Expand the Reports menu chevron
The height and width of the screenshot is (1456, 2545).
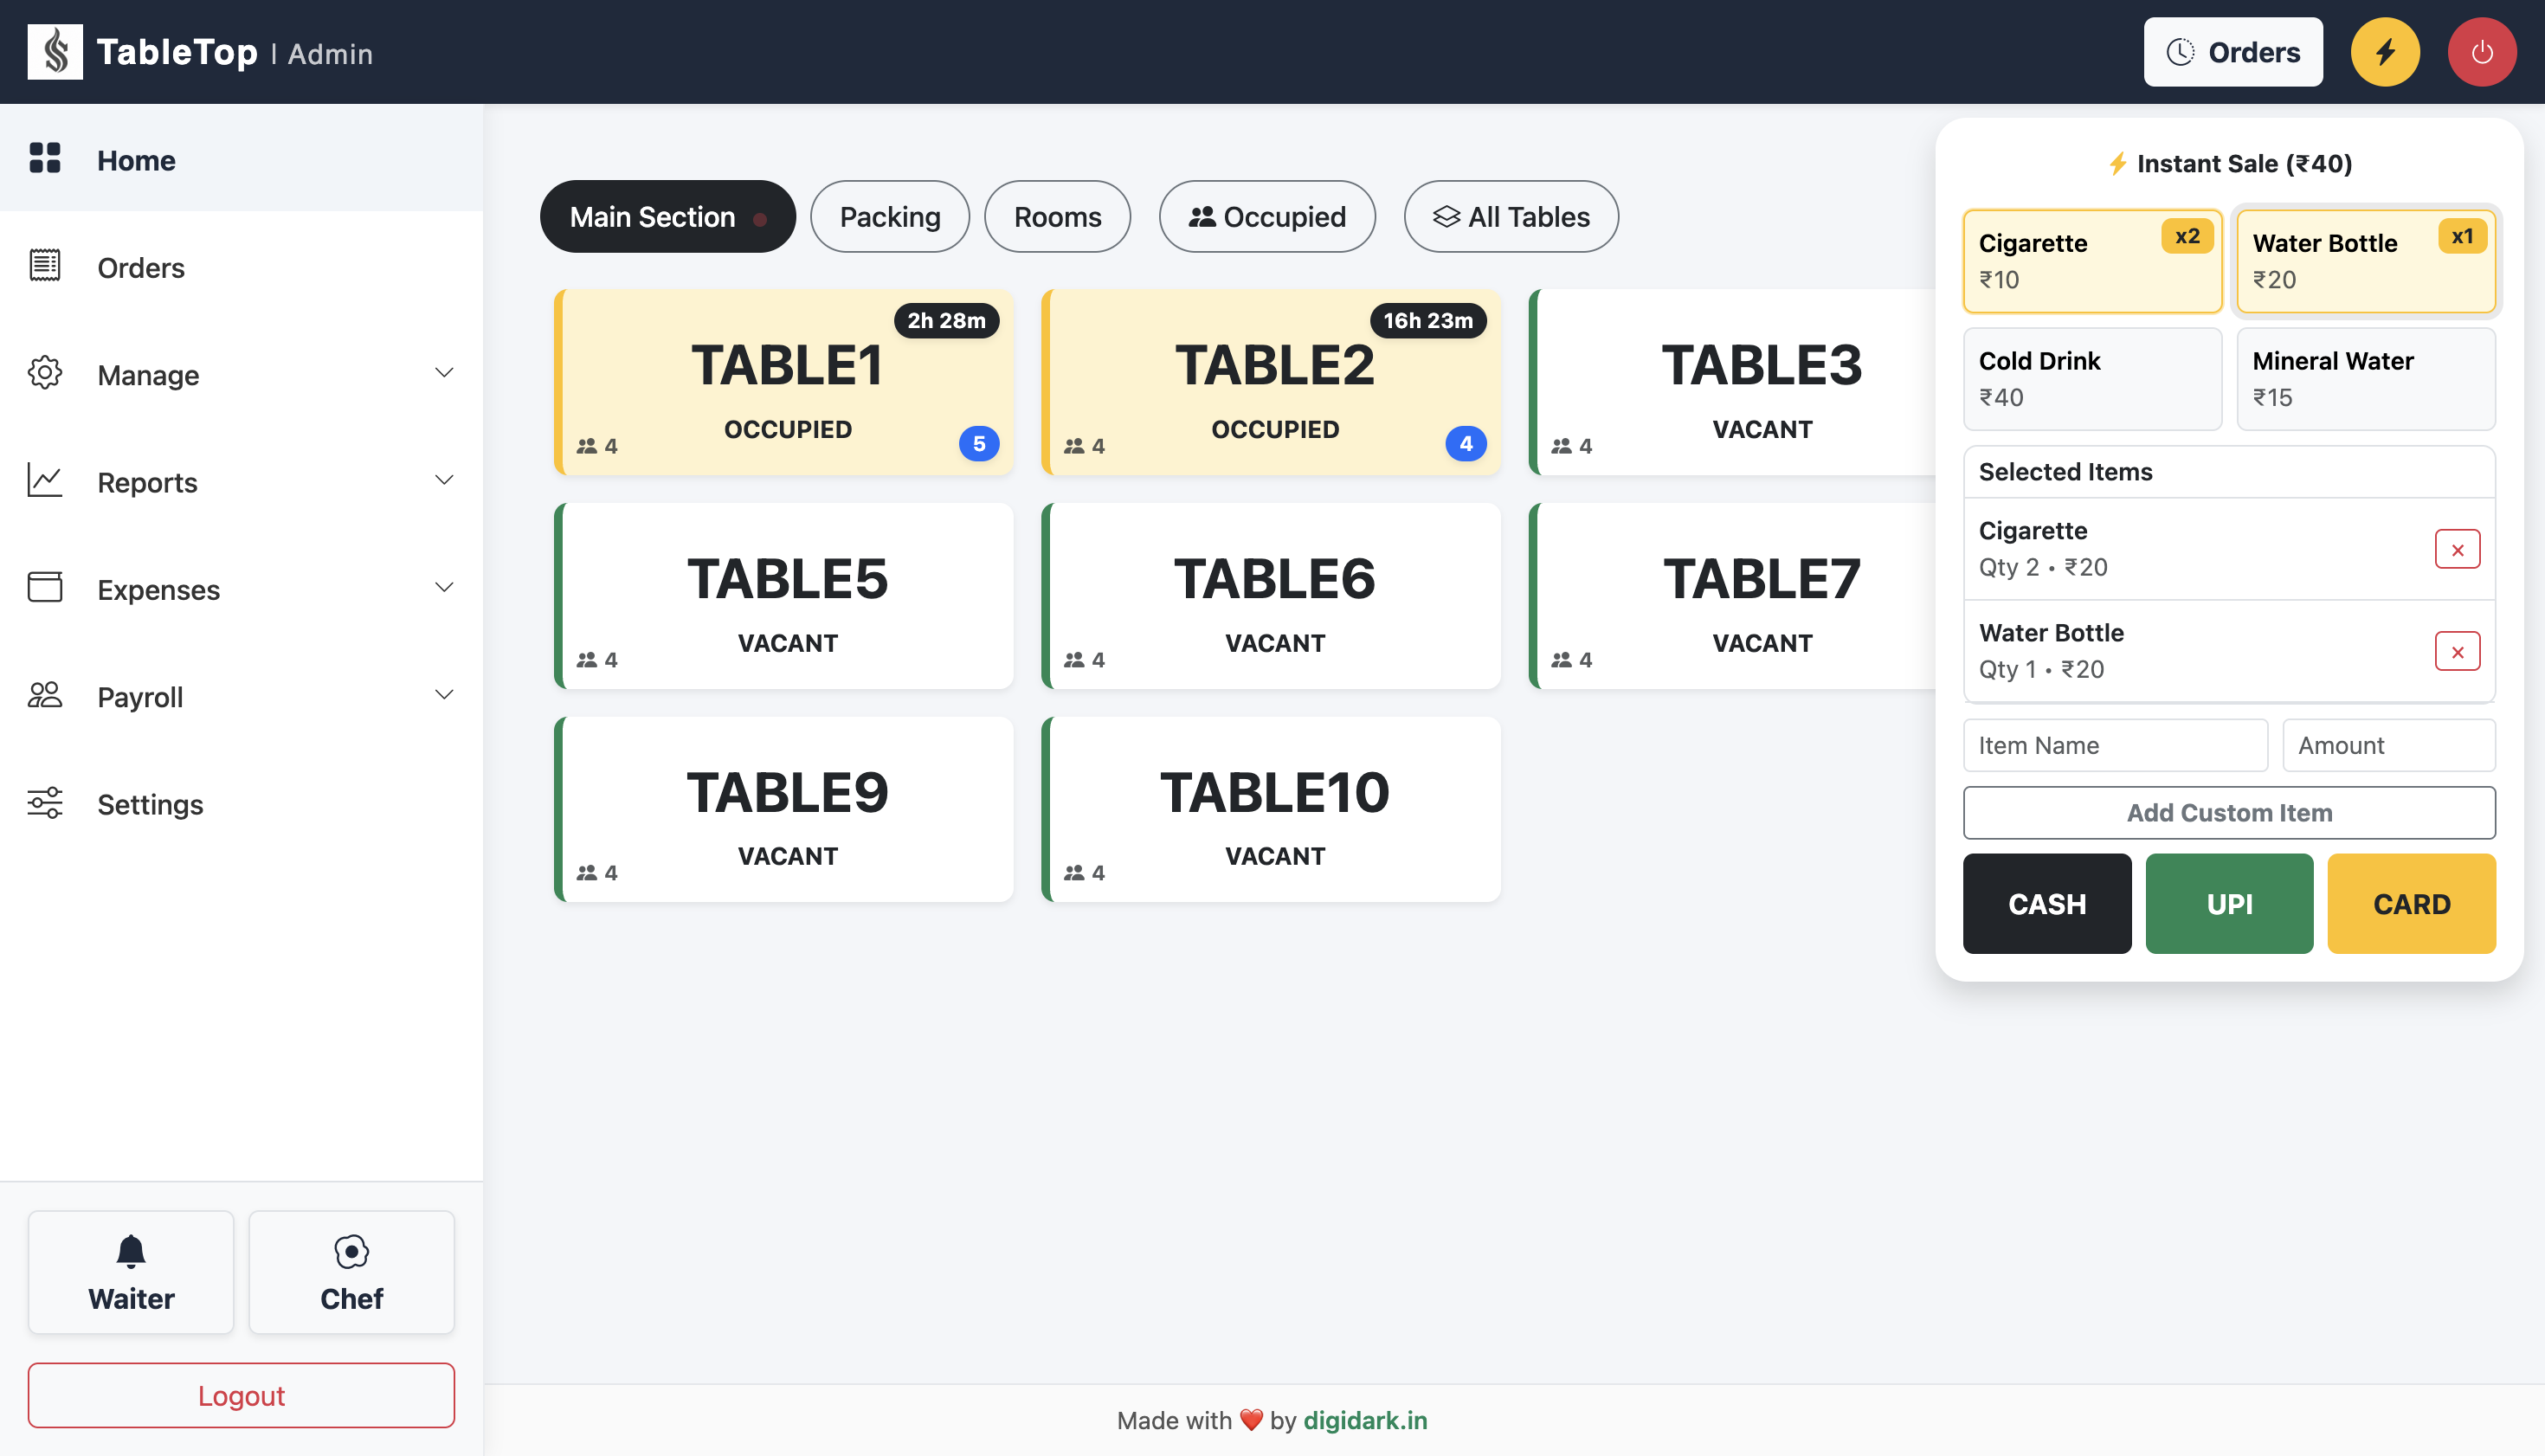(444, 480)
